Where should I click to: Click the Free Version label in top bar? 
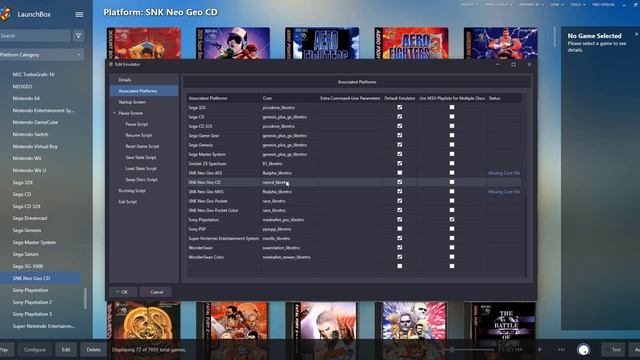(603, 4)
